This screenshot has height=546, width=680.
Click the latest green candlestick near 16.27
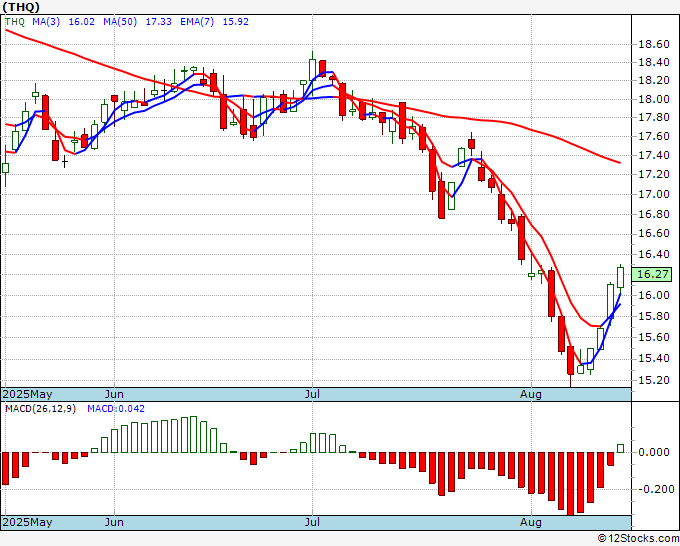[x=621, y=278]
